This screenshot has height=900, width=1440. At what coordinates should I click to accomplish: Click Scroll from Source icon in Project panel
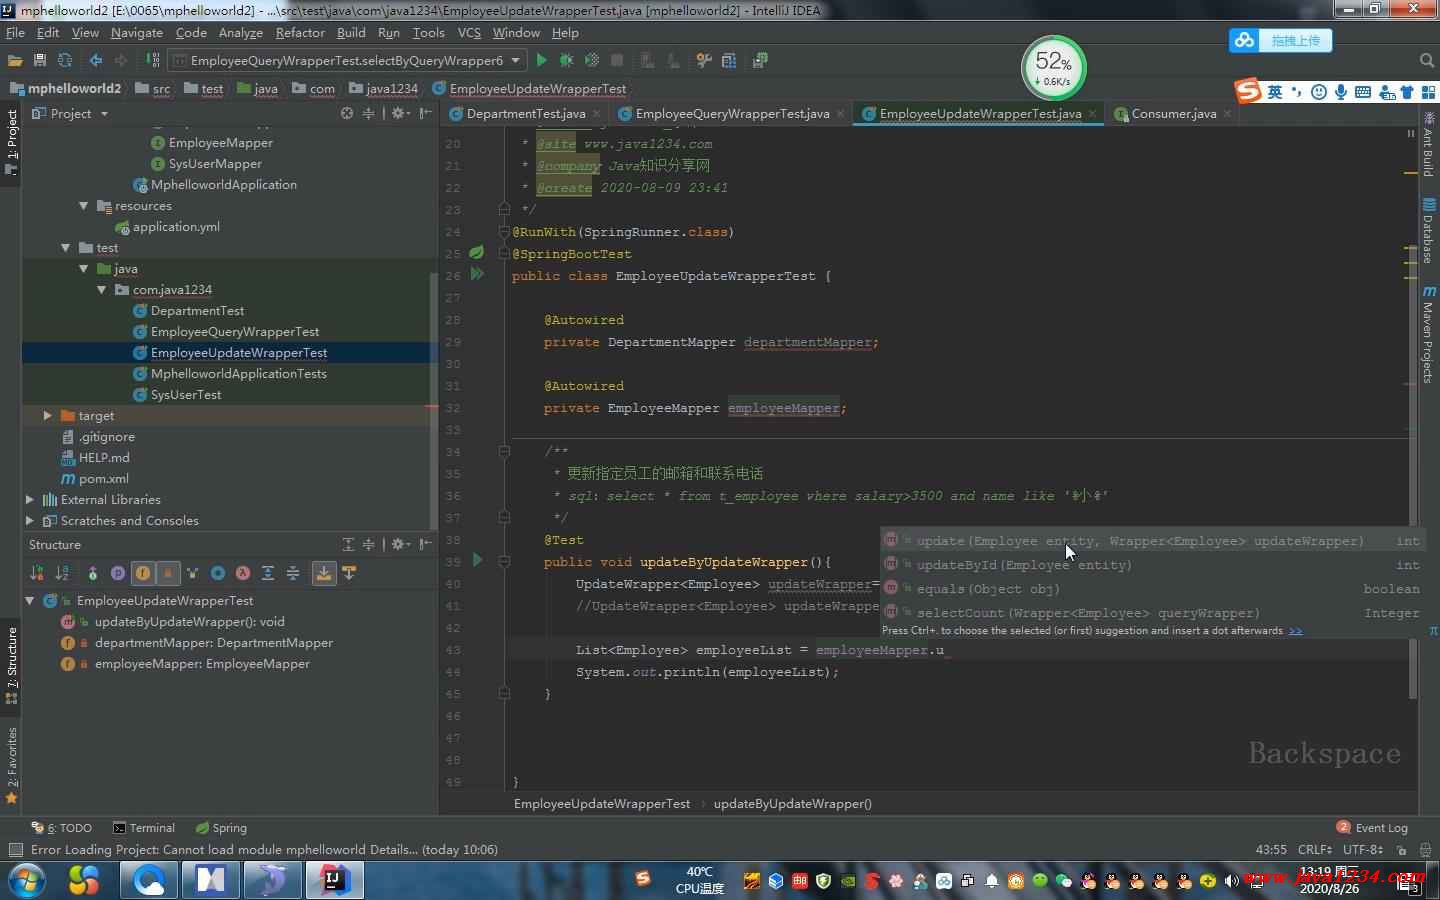tap(347, 113)
